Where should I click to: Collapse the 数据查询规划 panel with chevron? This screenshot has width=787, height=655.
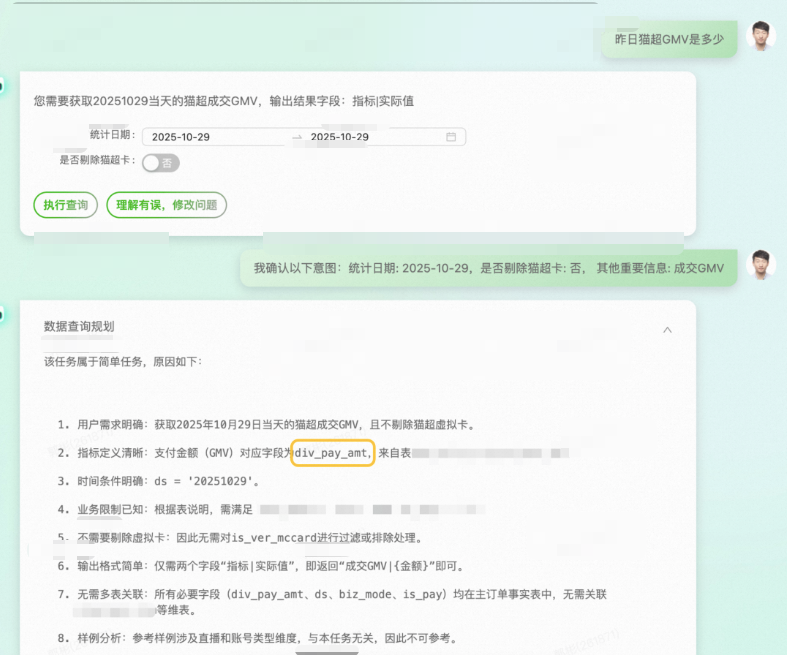click(x=668, y=328)
